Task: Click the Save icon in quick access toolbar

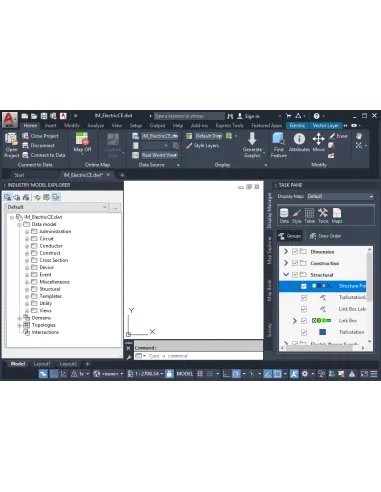Action: point(44,116)
